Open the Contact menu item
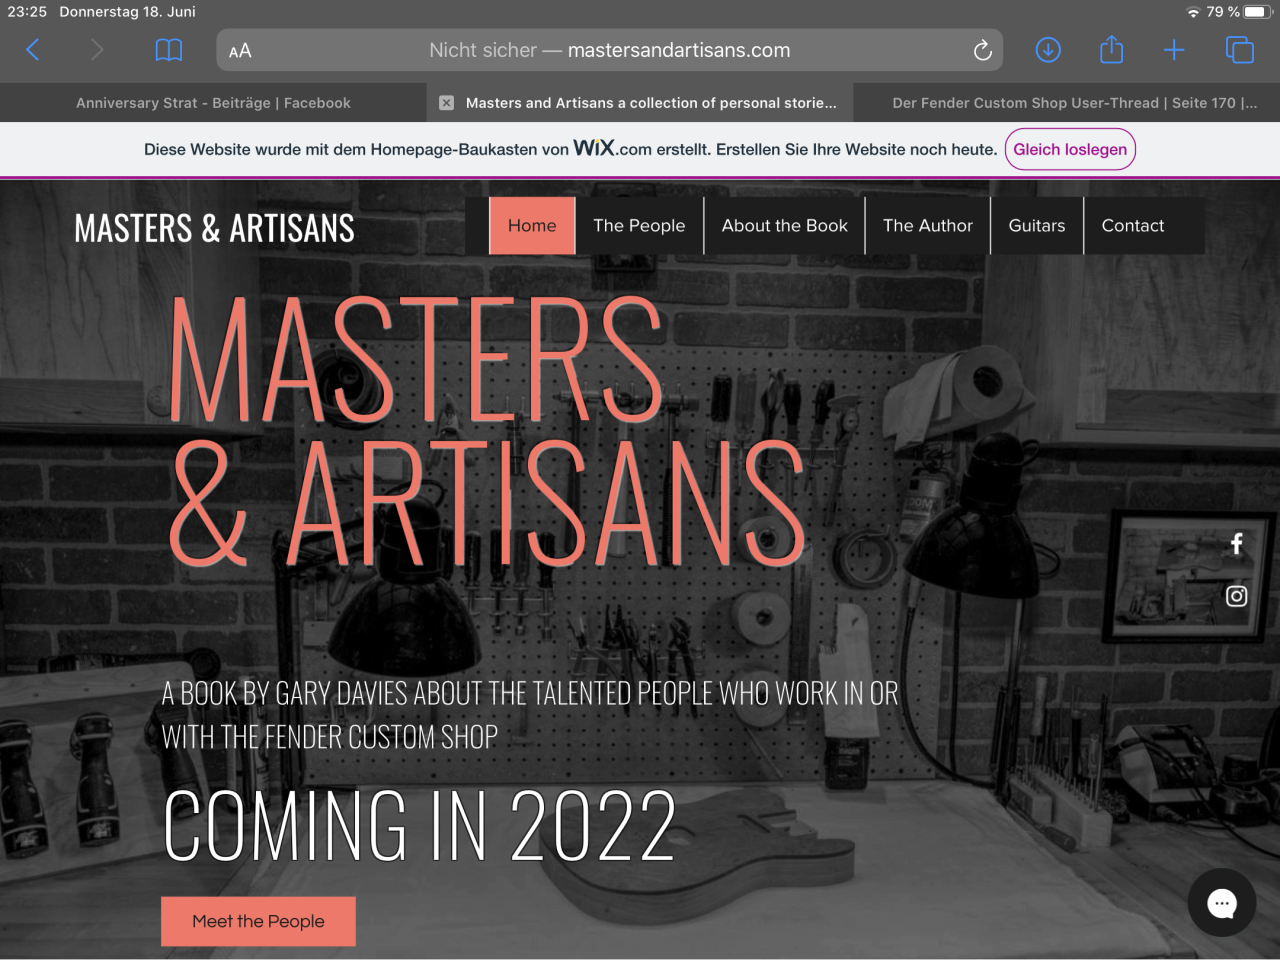The width and height of the screenshot is (1280, 960). point(1133,226)
